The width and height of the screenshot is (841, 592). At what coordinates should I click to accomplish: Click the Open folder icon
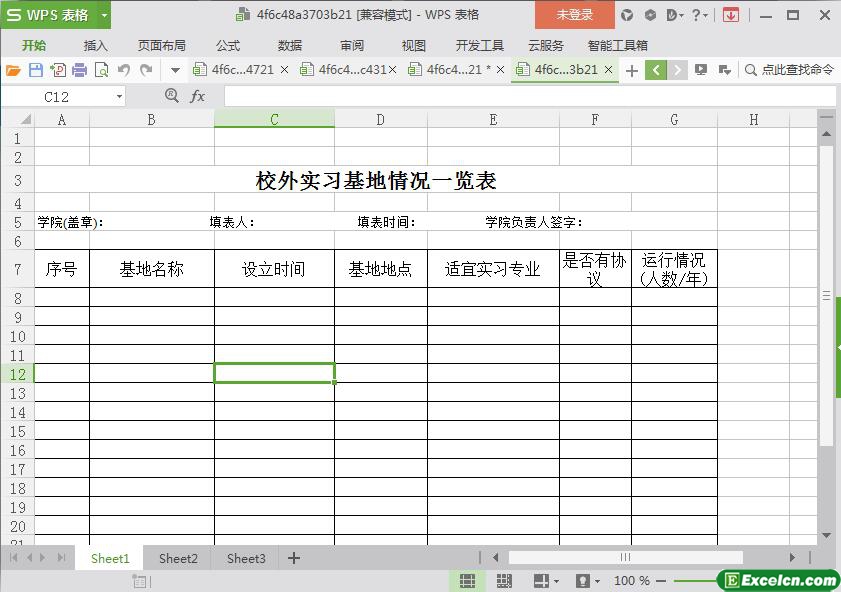[x=13, y=70]
